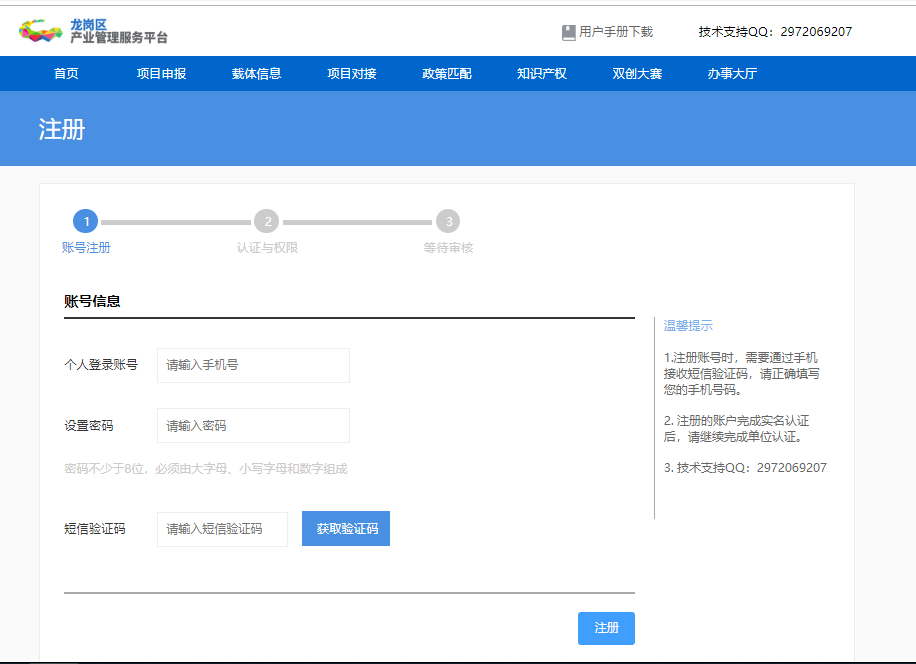Click the colorful Longgang platform logo
The width and height of the screenshot is (916, 664).
click(40, 31)
